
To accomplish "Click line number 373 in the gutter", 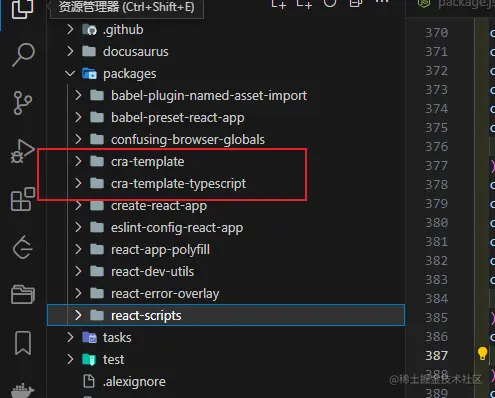I will click(x=437, y=90).
